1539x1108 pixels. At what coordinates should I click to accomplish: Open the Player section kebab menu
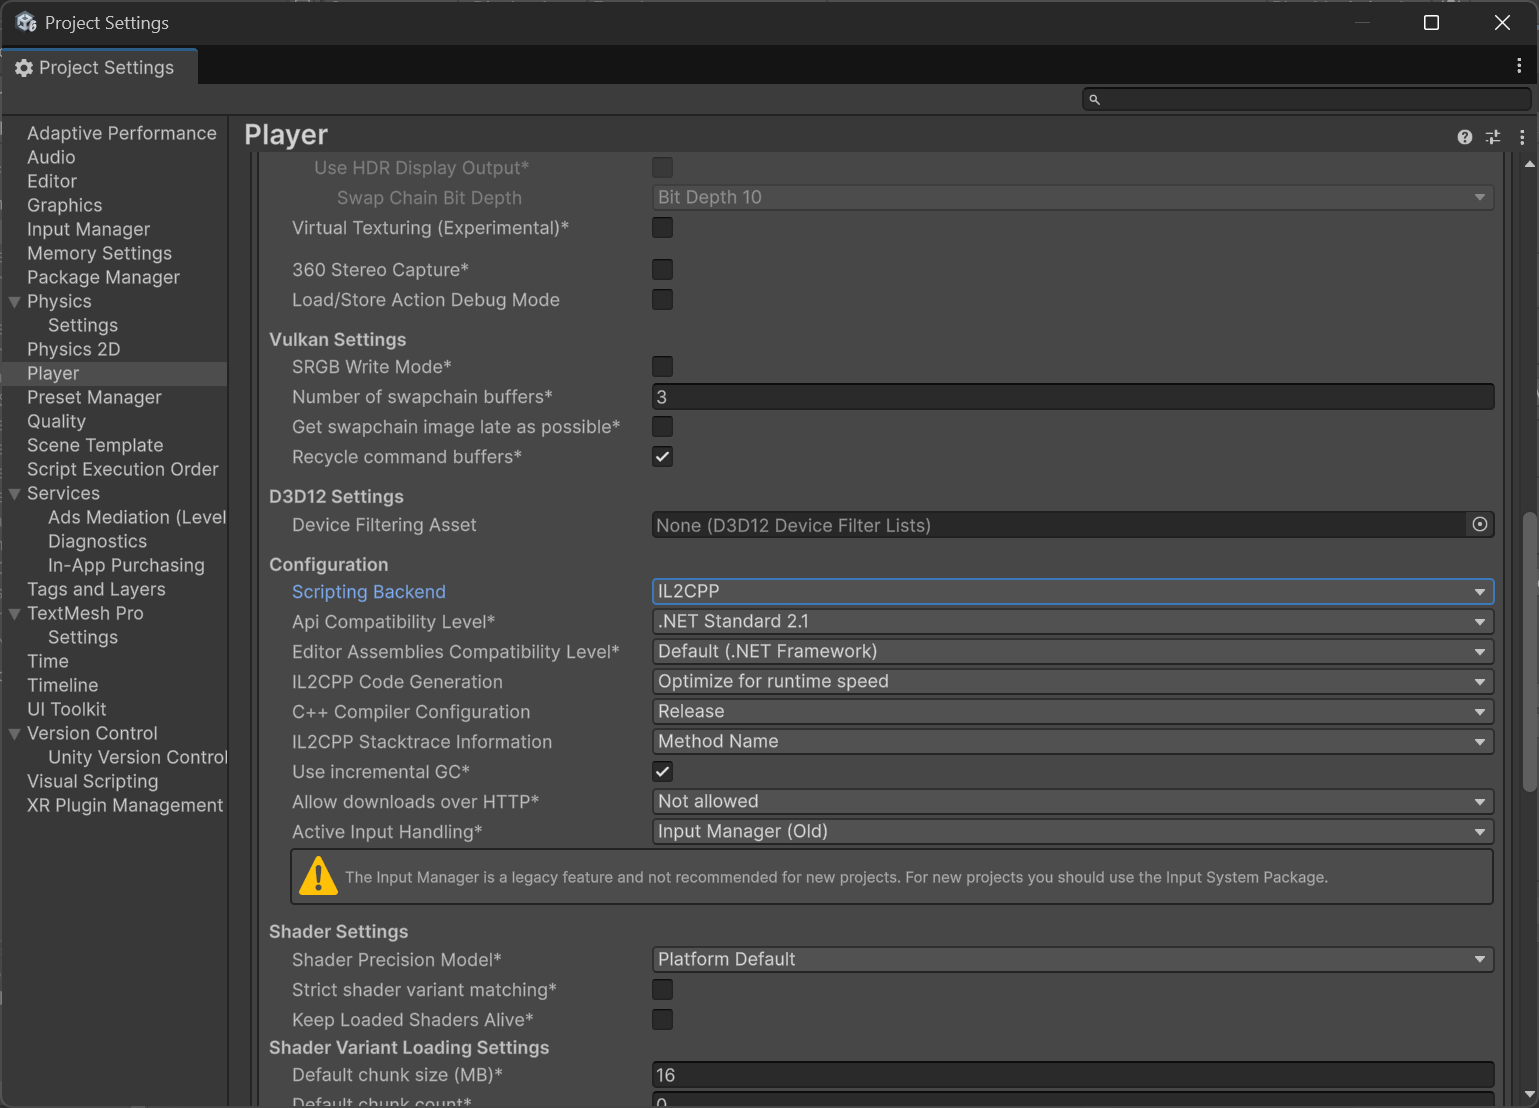pos(1522,137)
